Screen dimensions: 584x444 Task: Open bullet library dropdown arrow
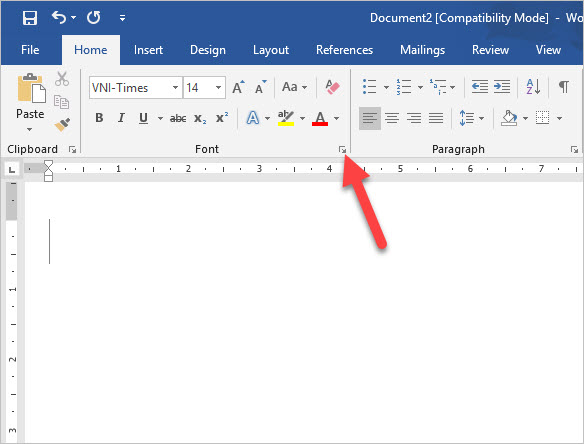386,88
